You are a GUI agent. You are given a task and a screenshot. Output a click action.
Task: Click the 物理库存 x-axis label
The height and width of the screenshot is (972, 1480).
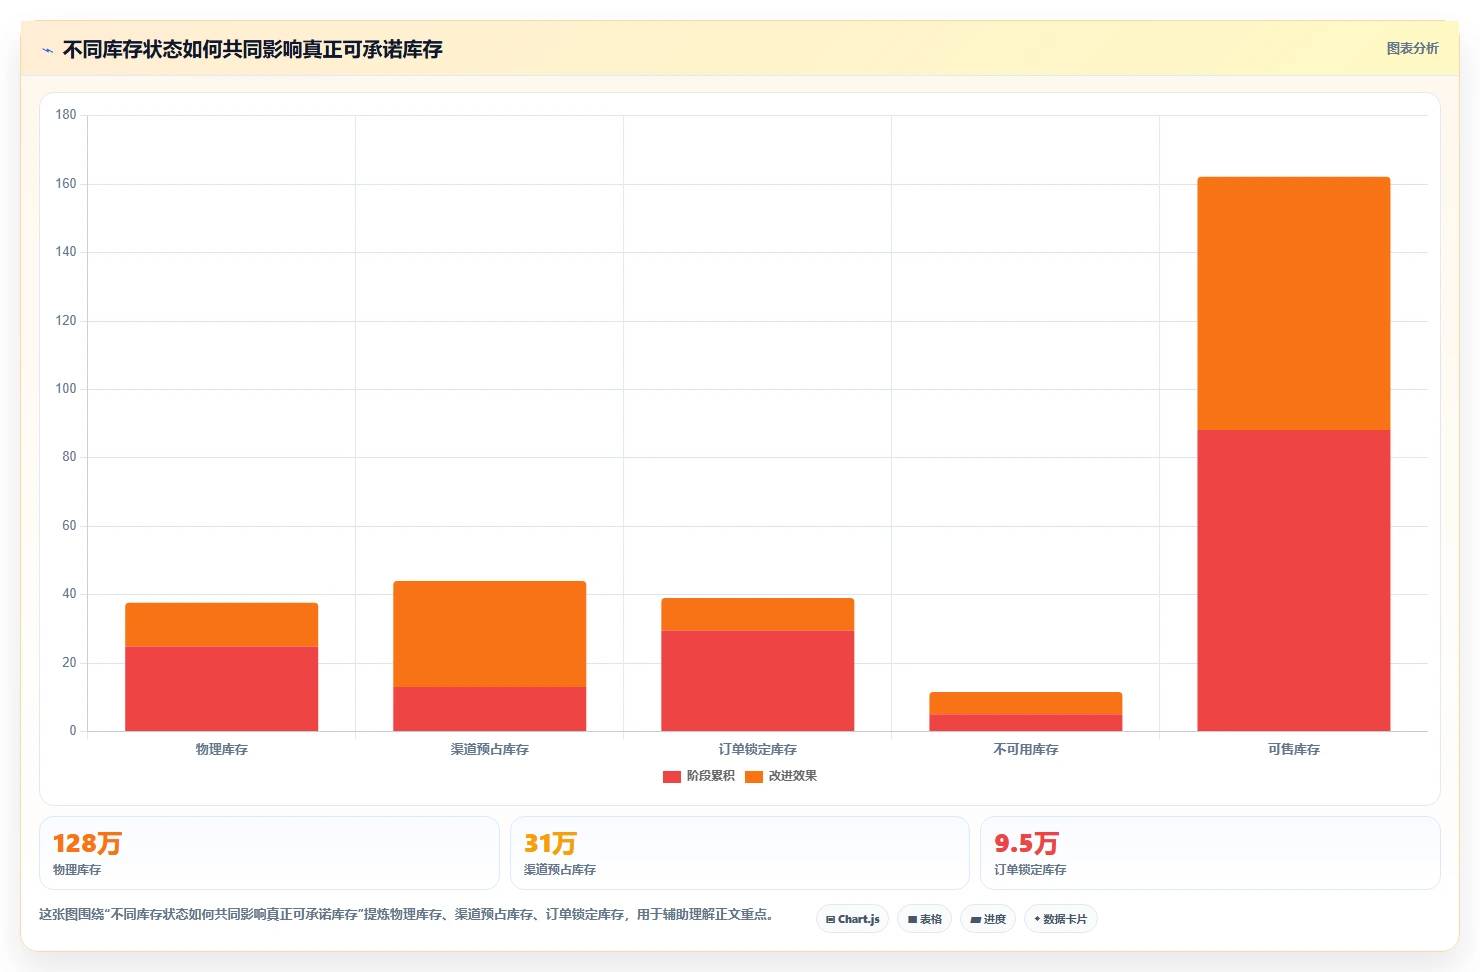click(x=221, y=749)
